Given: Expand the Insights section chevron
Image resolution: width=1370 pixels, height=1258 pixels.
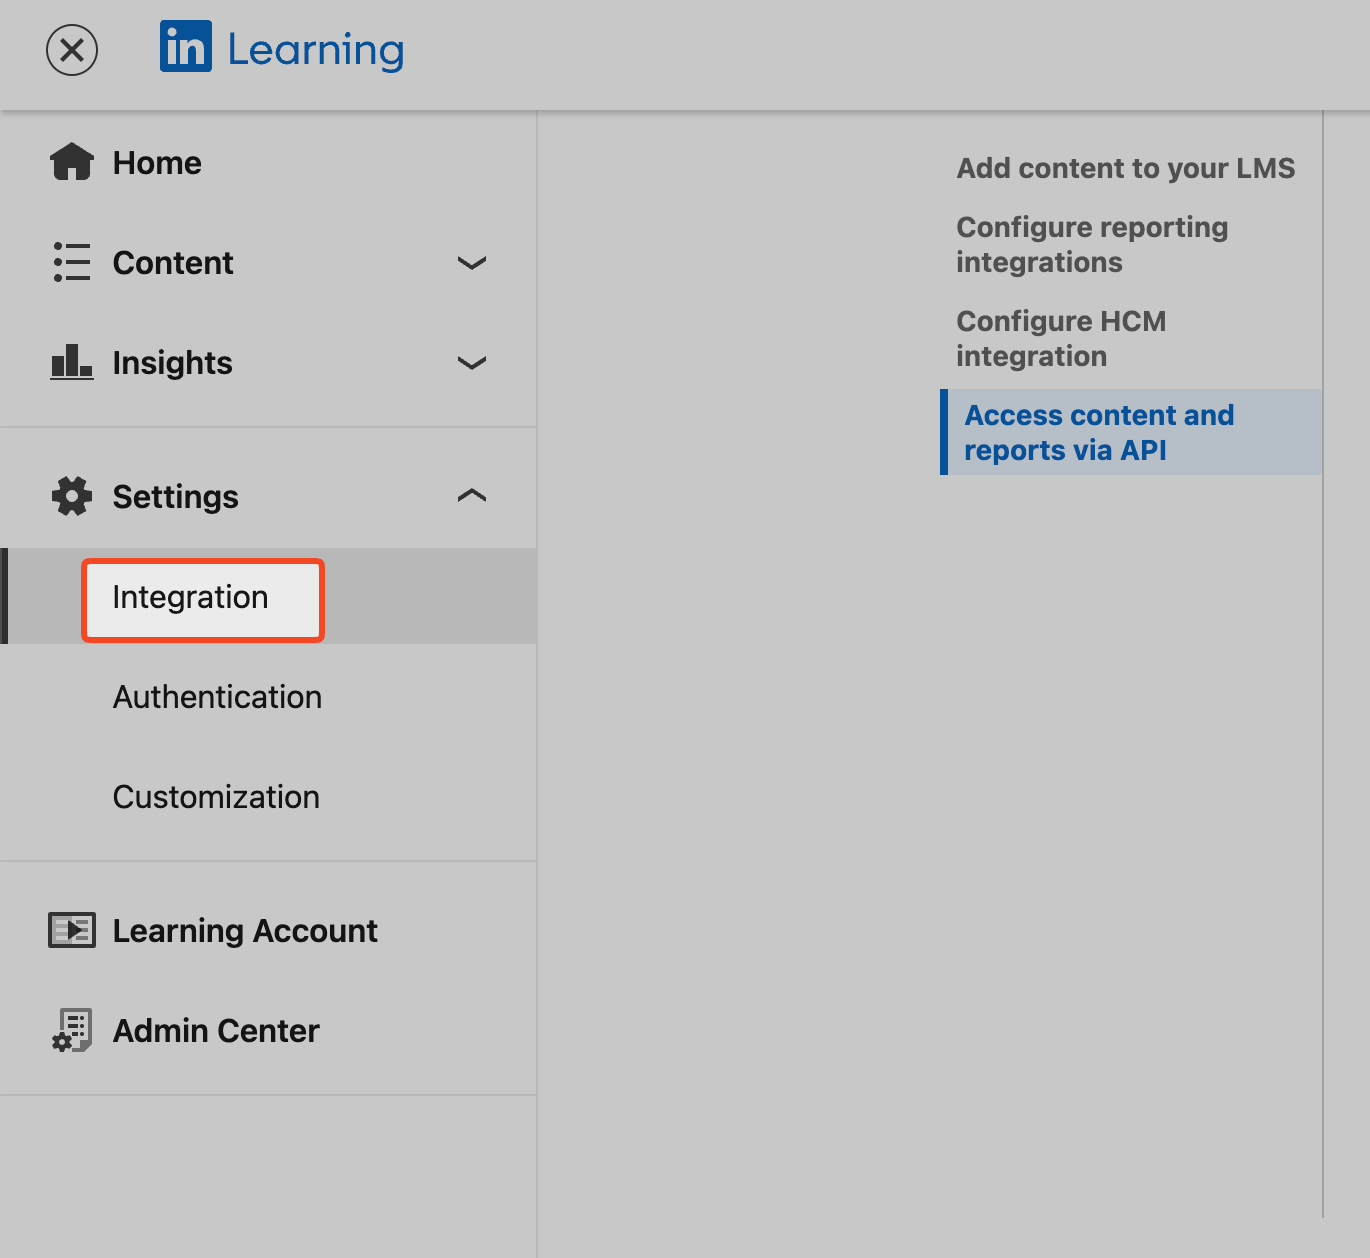Looking at the screenshot, I should [471, 363].
